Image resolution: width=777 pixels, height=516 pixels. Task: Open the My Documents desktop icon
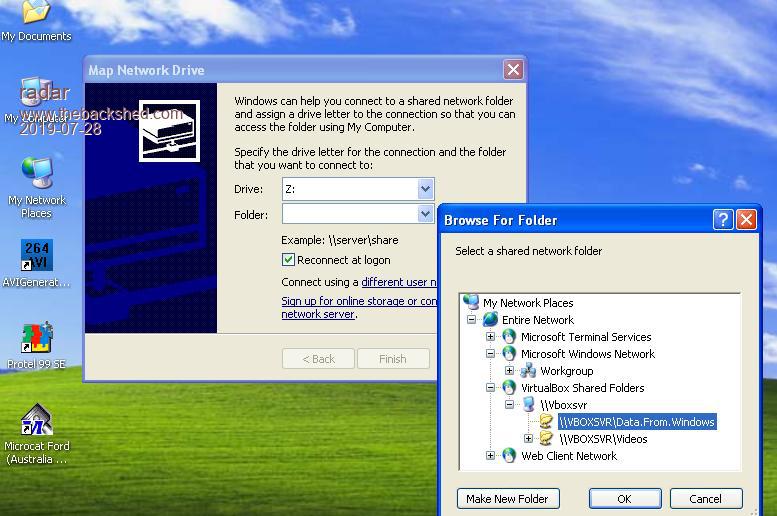[x=36, y=14]
